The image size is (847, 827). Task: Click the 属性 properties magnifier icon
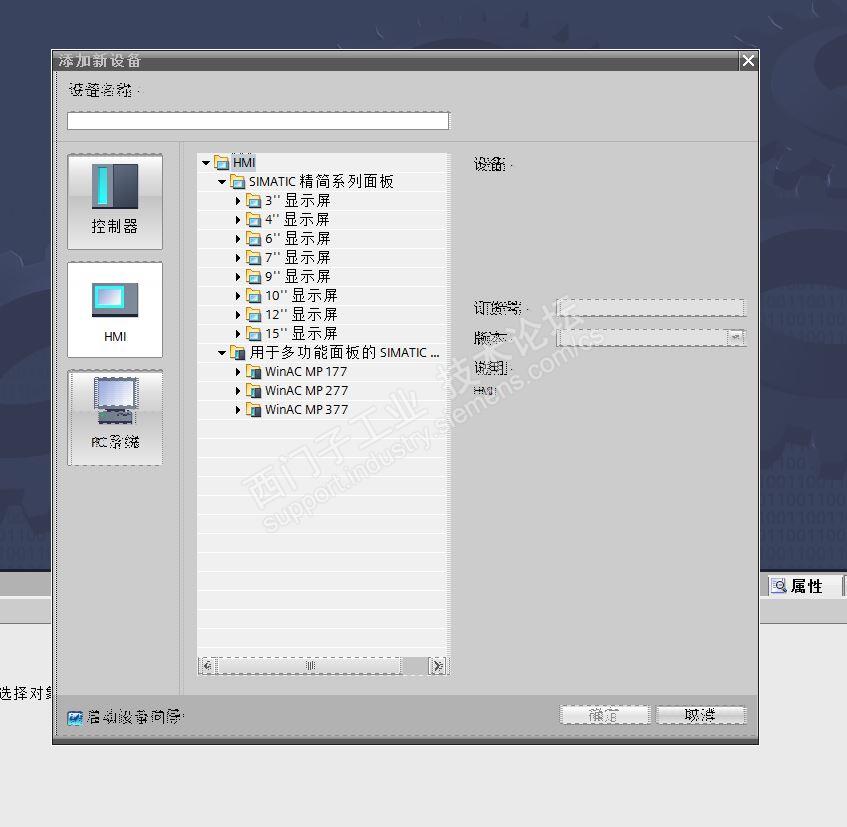point(778,586)
